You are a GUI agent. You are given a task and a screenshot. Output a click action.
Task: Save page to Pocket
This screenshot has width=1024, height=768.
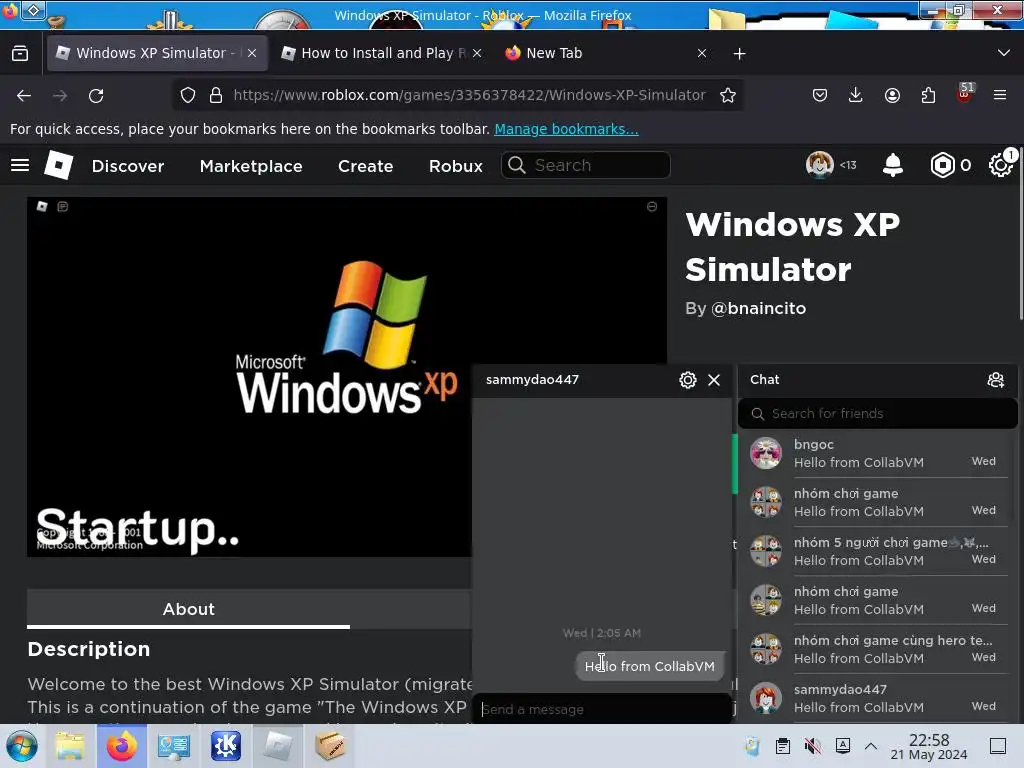tap(820, 95)
